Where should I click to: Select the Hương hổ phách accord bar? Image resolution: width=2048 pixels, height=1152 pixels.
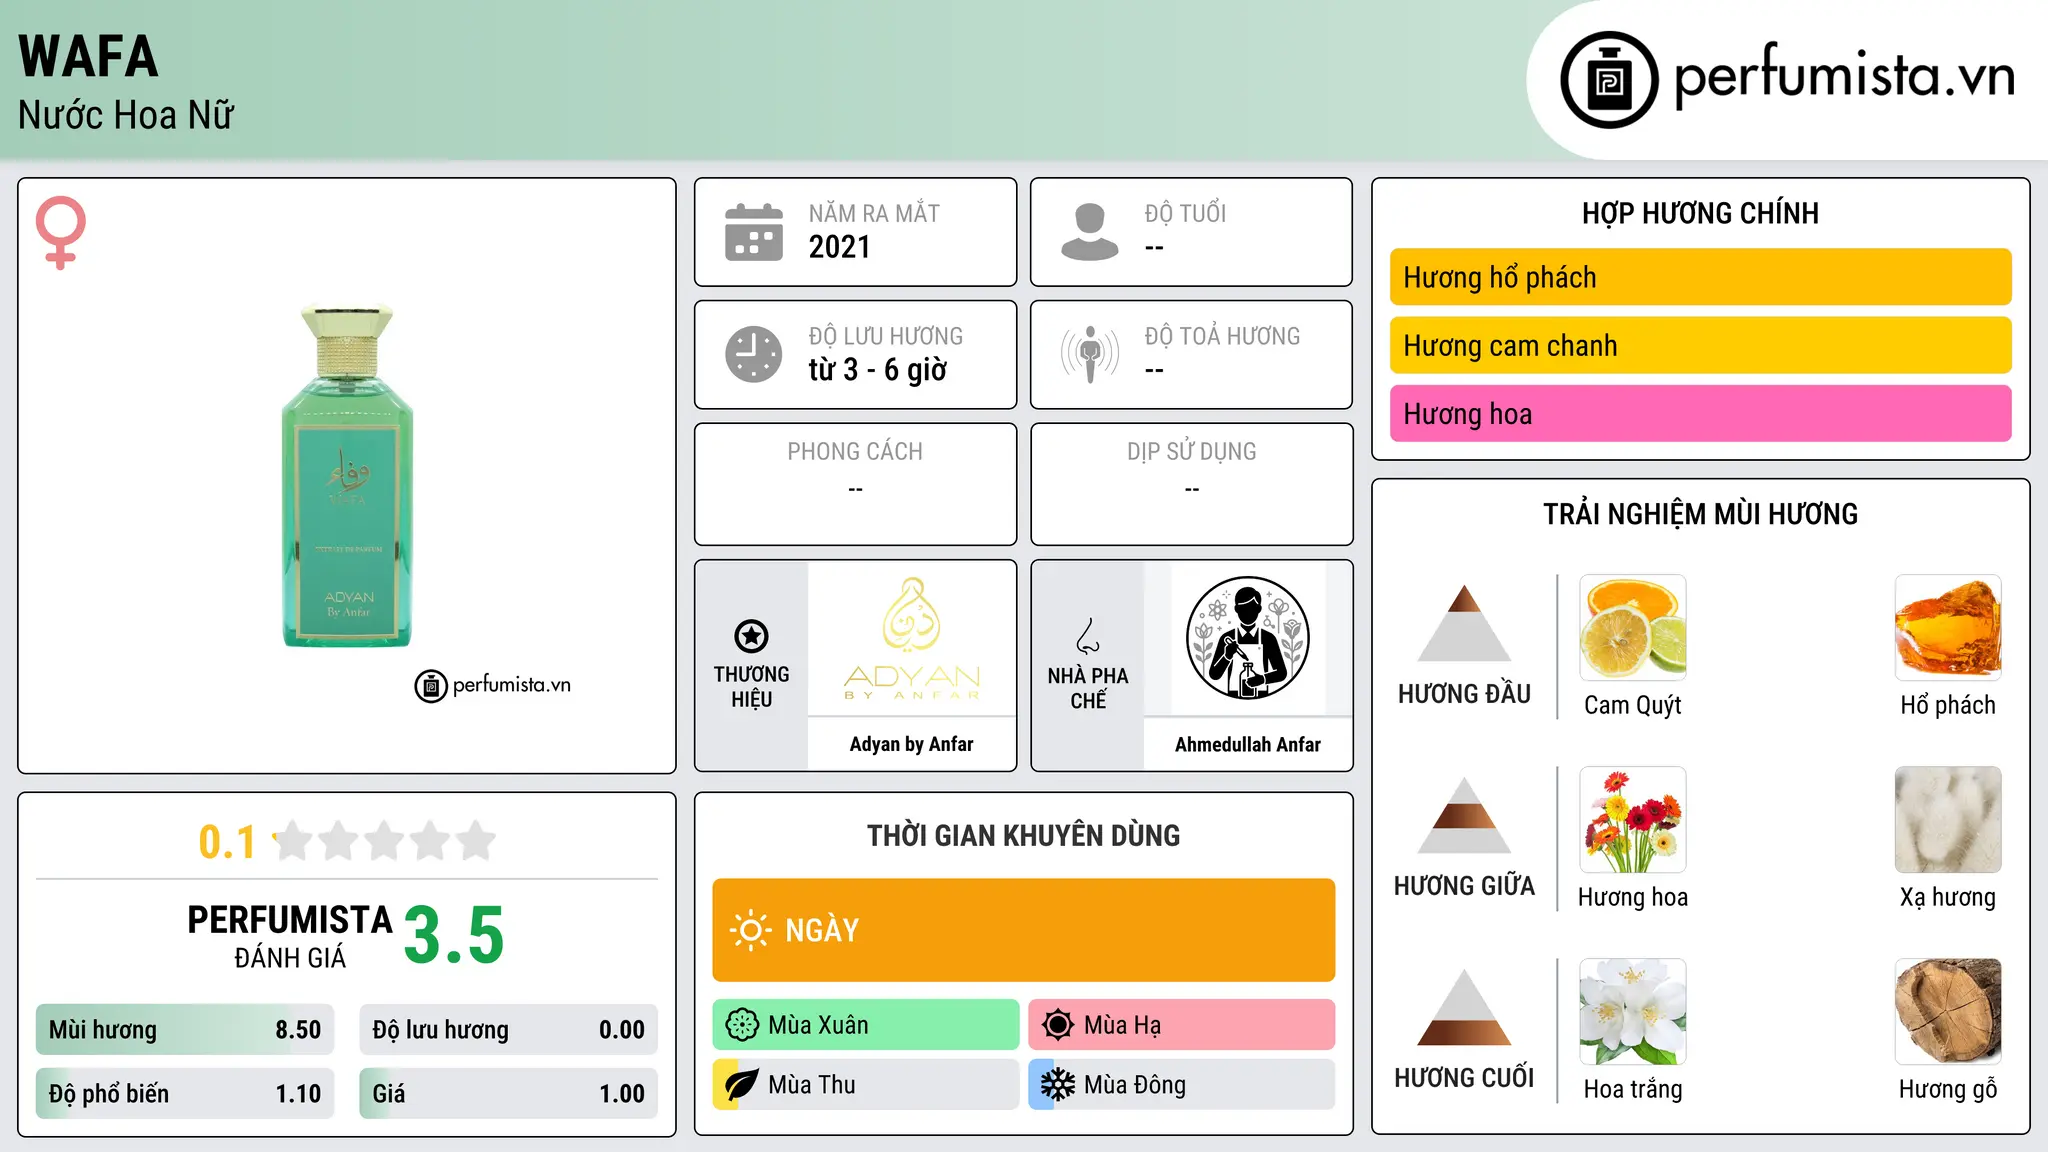coord(1700,277)
